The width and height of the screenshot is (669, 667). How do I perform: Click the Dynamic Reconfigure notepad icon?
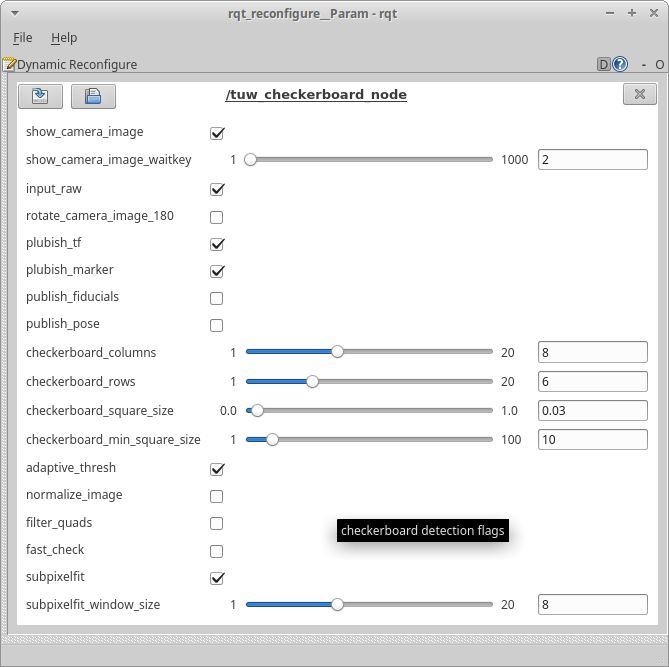coord(9,65)
